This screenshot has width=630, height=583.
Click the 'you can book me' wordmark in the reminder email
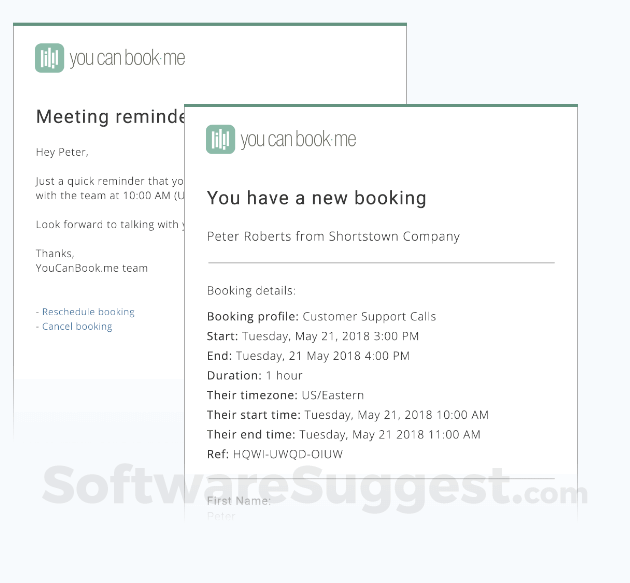coord(127,58)
